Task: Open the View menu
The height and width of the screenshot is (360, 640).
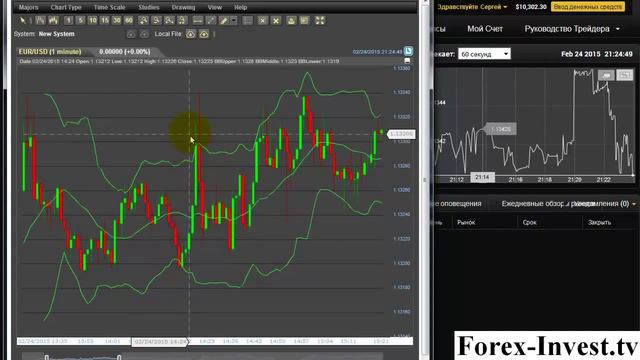Action: pos(215,7)
